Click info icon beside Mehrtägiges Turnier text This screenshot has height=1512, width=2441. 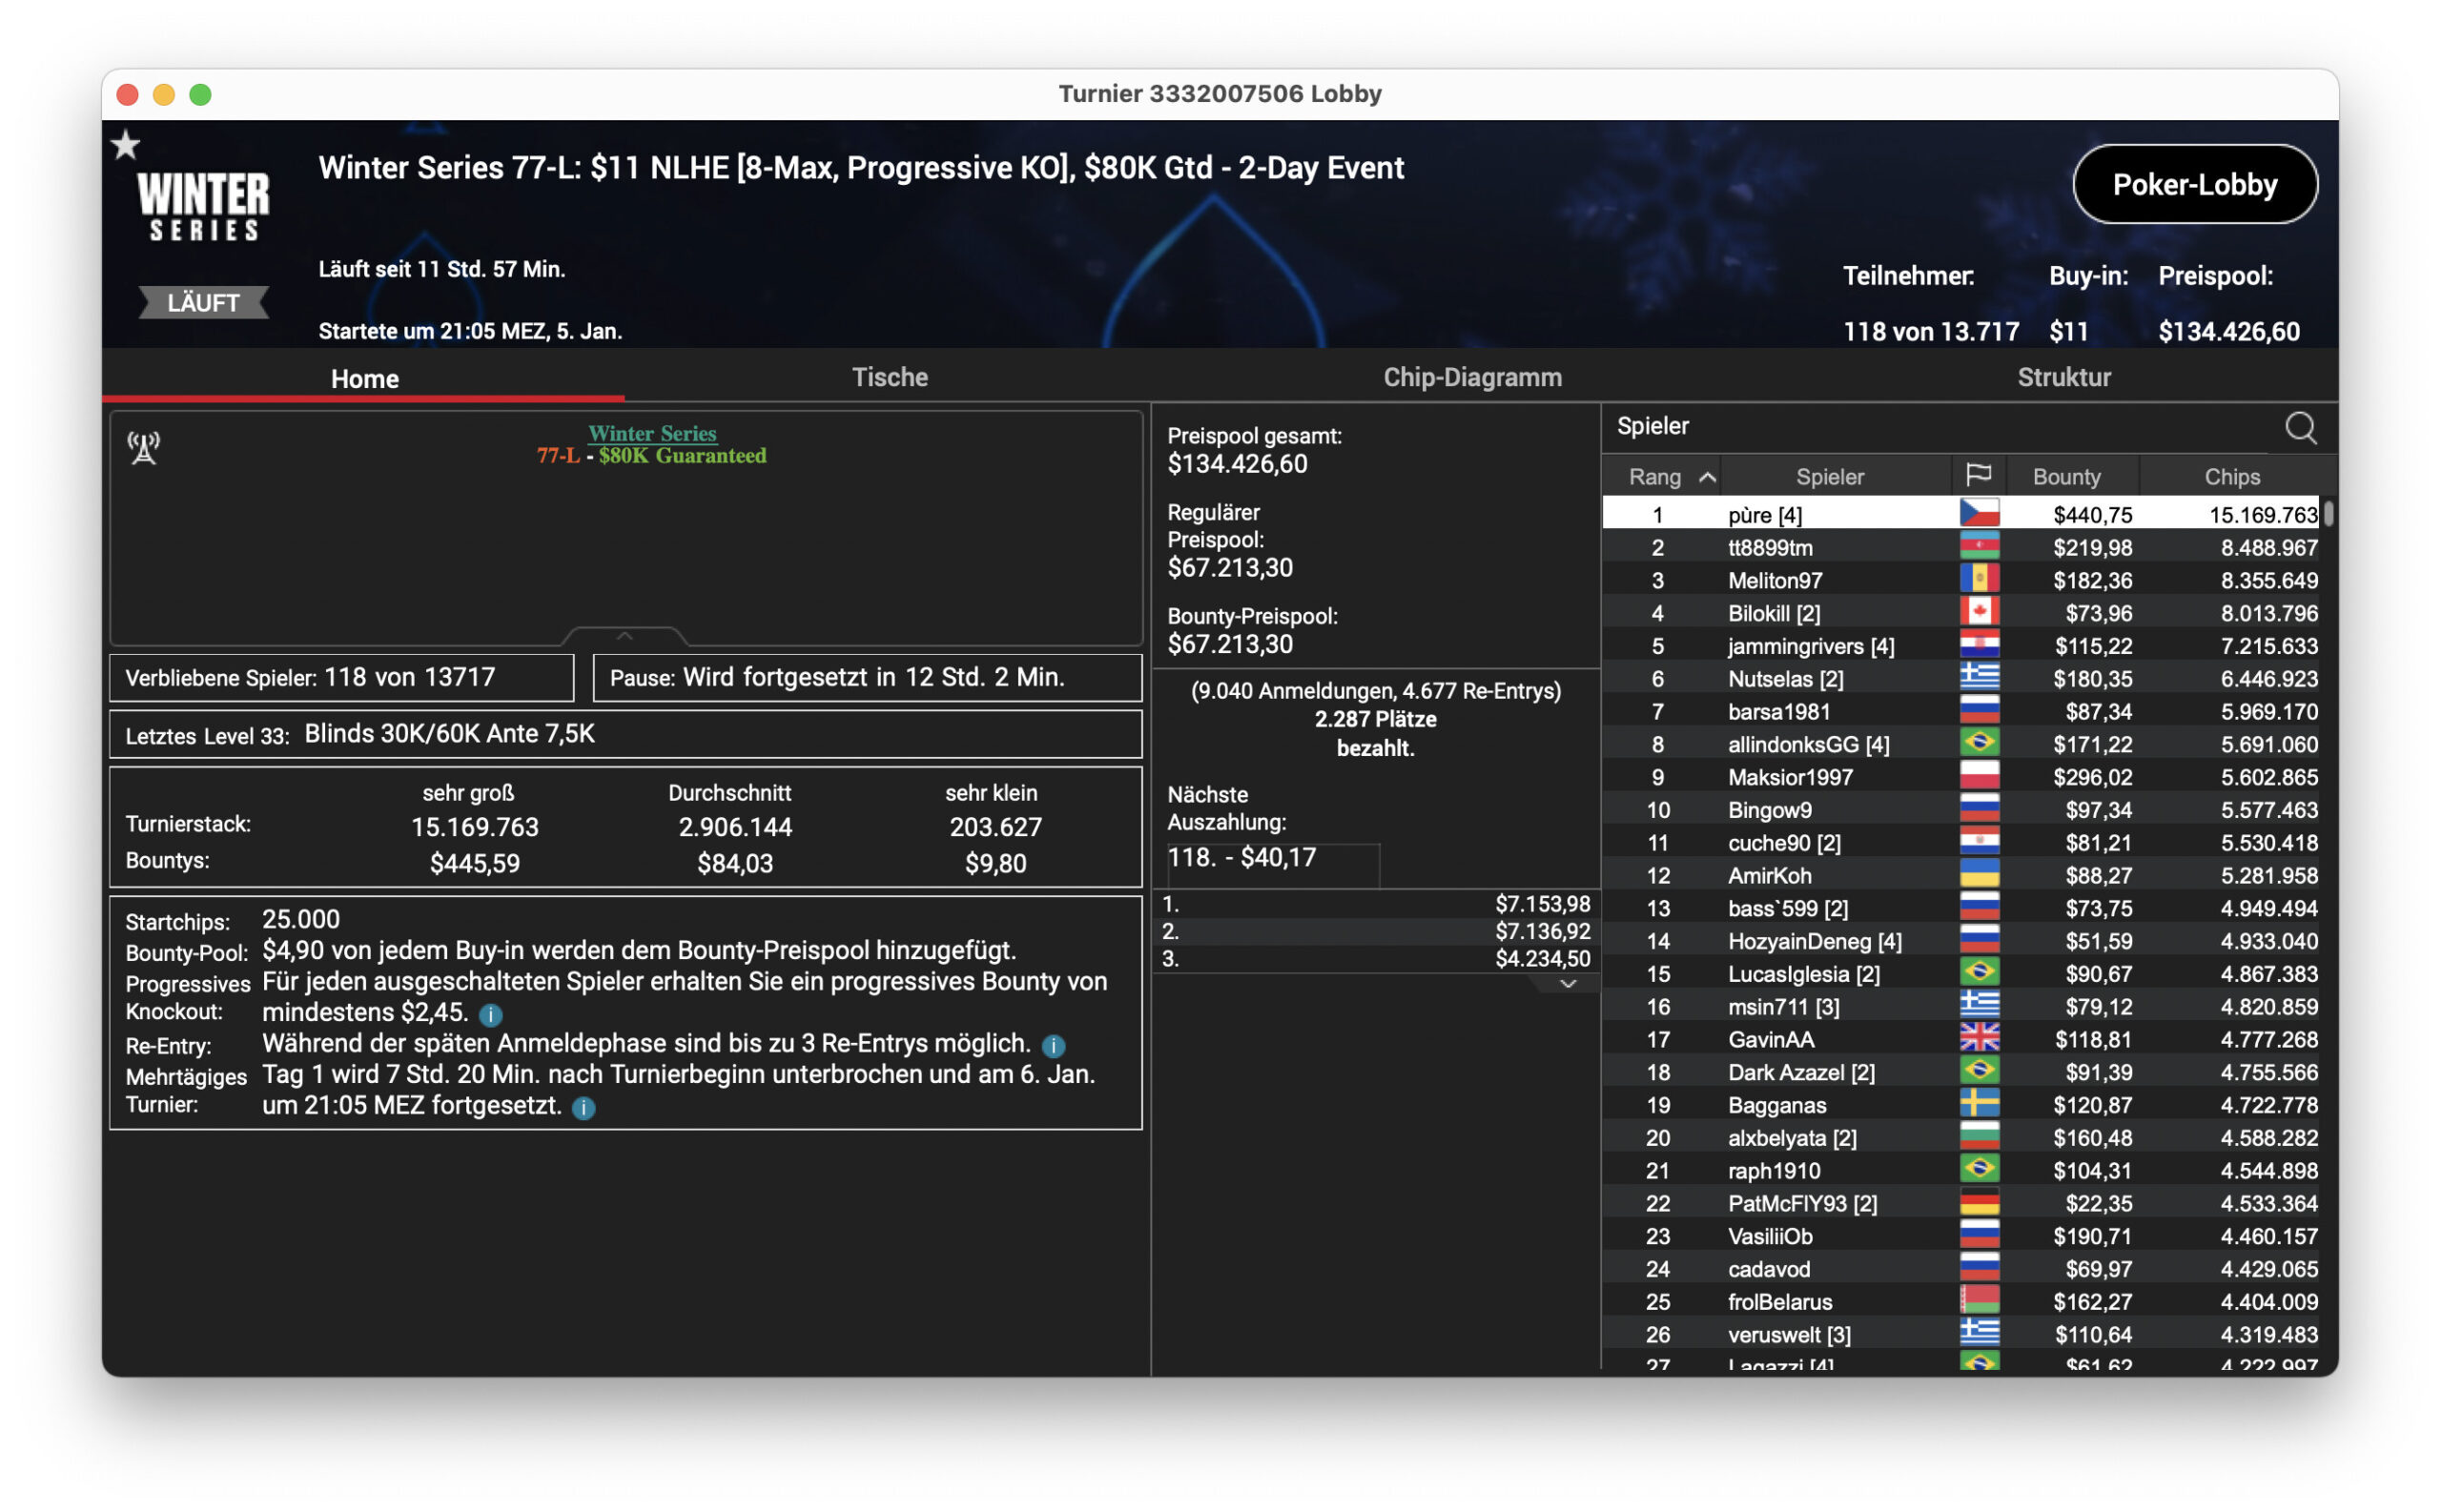(x=584, y=1108)
